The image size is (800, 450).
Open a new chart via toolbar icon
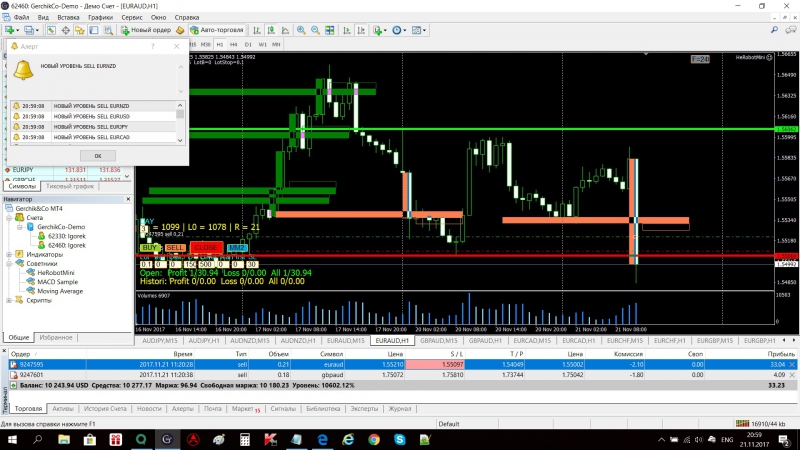pos(10,31)
